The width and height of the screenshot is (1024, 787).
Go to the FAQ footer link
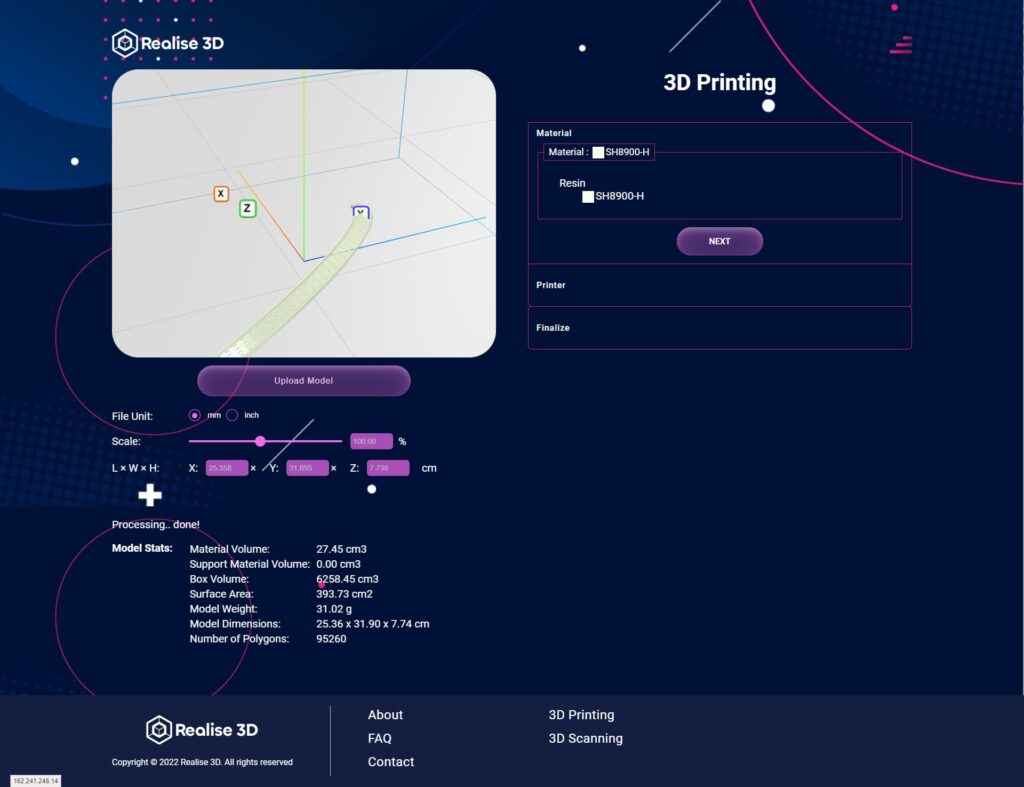pyautogui.click(x=379, y=738)
